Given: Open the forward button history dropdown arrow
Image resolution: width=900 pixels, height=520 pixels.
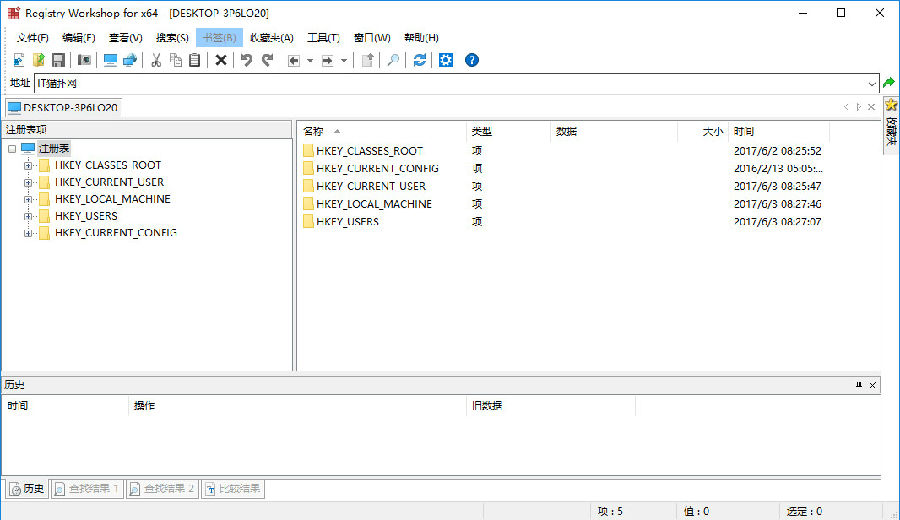Looking at the screenshot, I should 344,60.
